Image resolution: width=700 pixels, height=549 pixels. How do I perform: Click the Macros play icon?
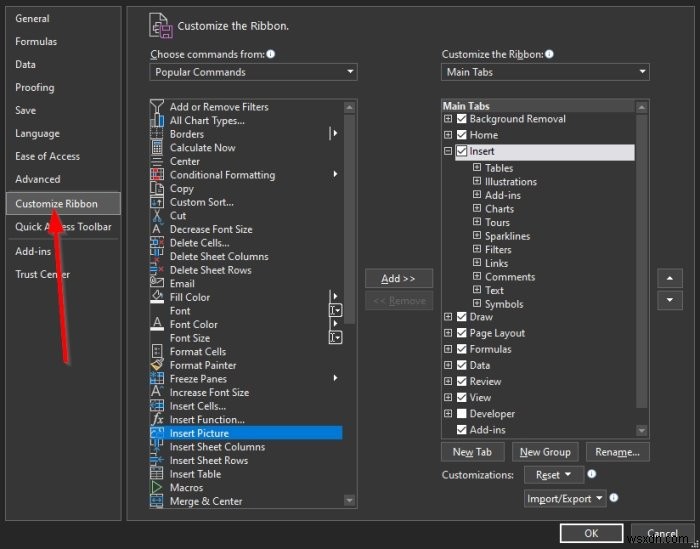pos(157,487)
